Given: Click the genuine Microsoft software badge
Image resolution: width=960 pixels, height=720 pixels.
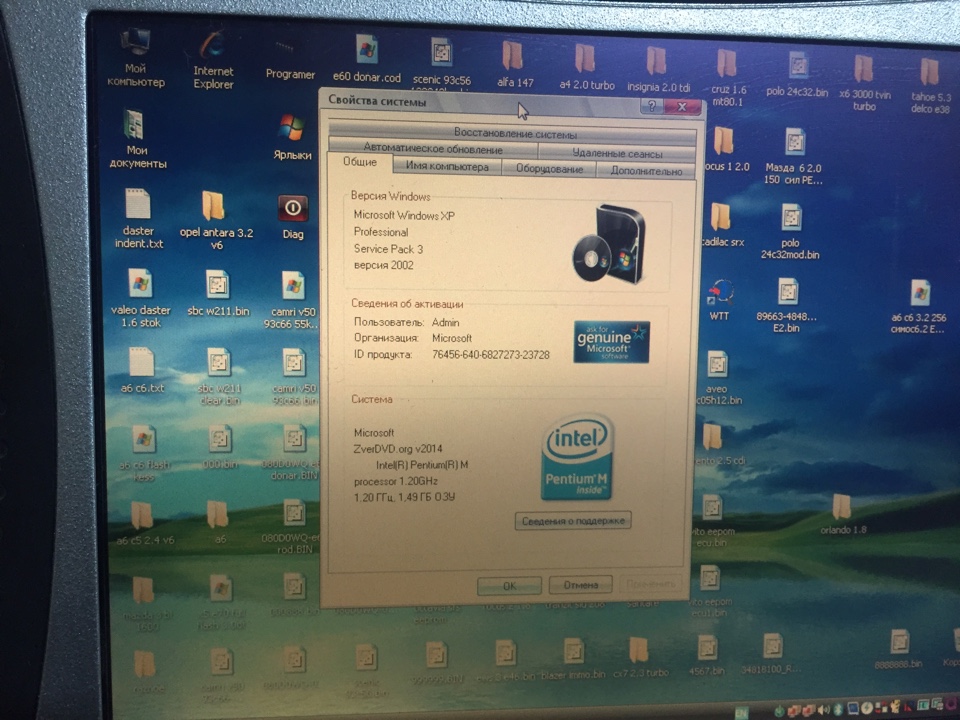Looking at the screenshot, I should pyautogui.click(x=612, y=342).
